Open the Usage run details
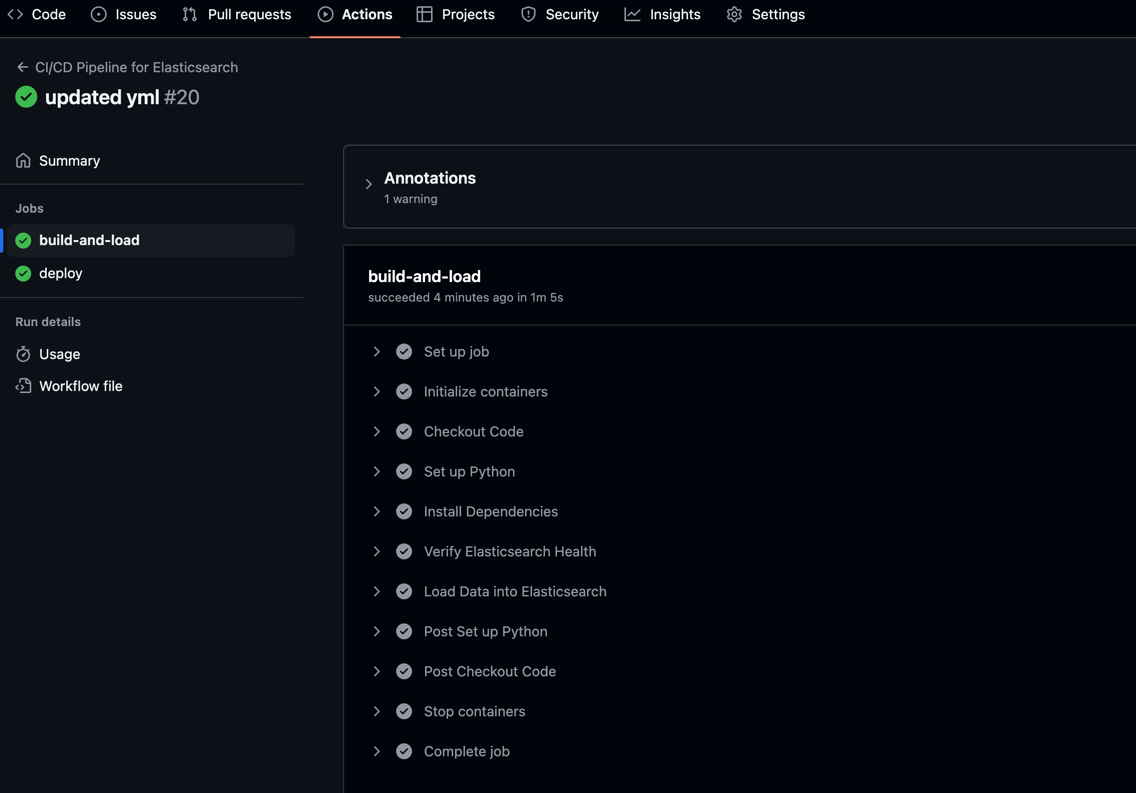The width and height of the screenshot is (1136, 793). (59, 354)
